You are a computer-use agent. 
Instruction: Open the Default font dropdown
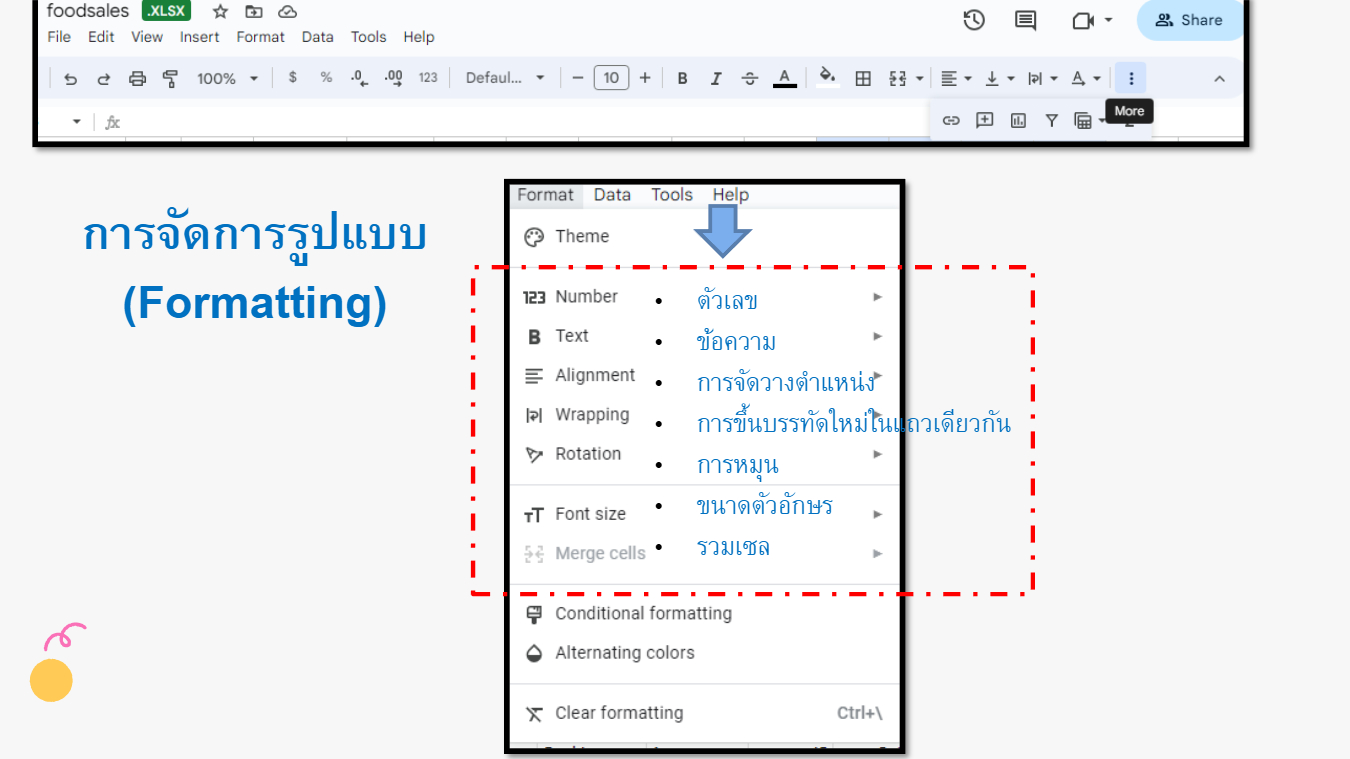click(x=505, y=78)
